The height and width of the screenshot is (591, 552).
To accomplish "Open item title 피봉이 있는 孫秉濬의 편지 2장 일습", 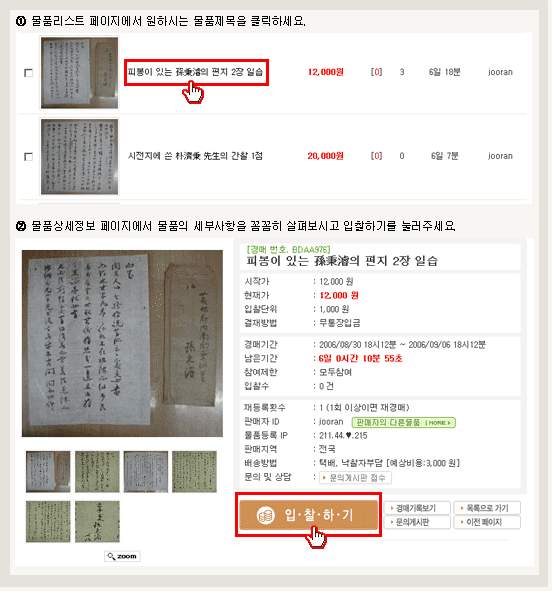I will [195, 72].
